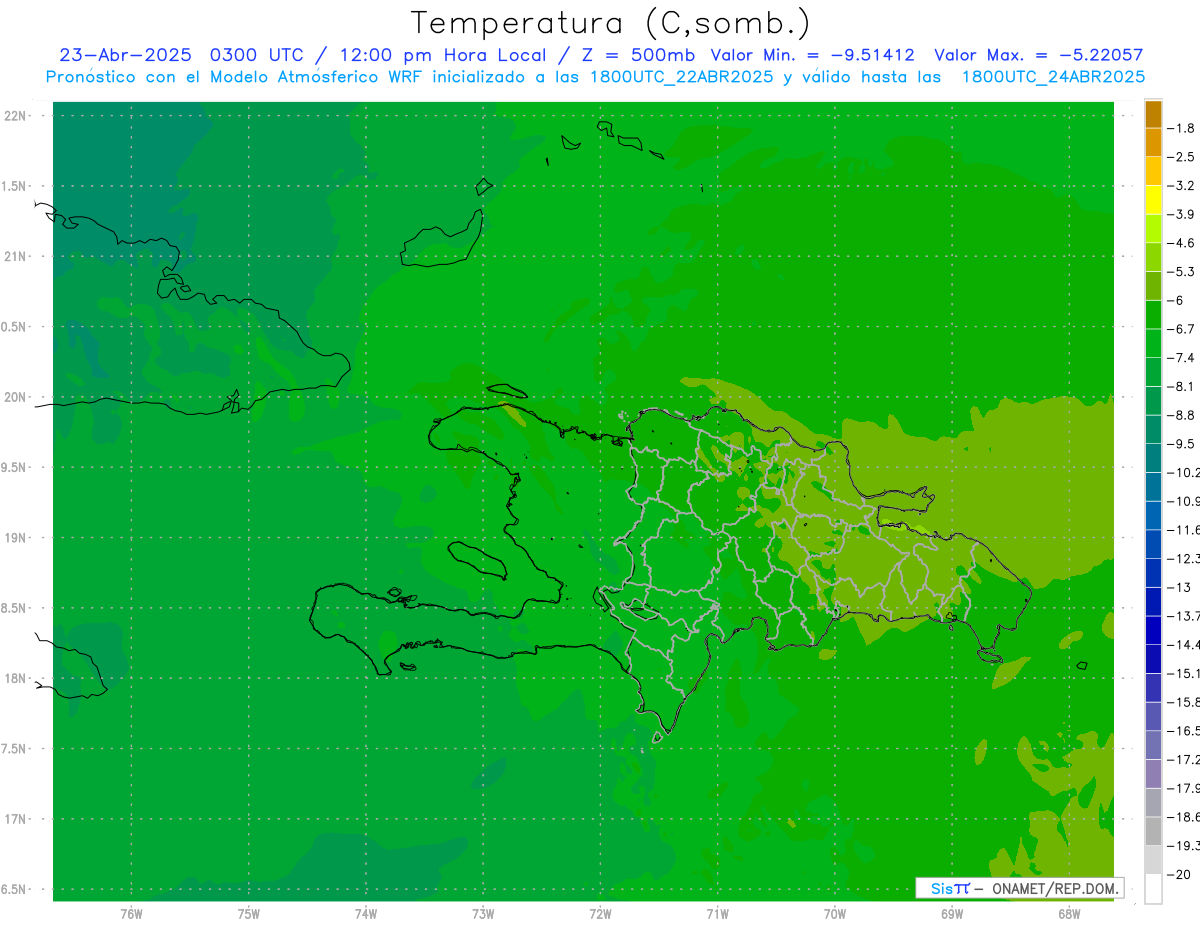Click the '69W' longitude axis label
The height and width of the screenshot is (927, 1200).
[x=952, y=913]
